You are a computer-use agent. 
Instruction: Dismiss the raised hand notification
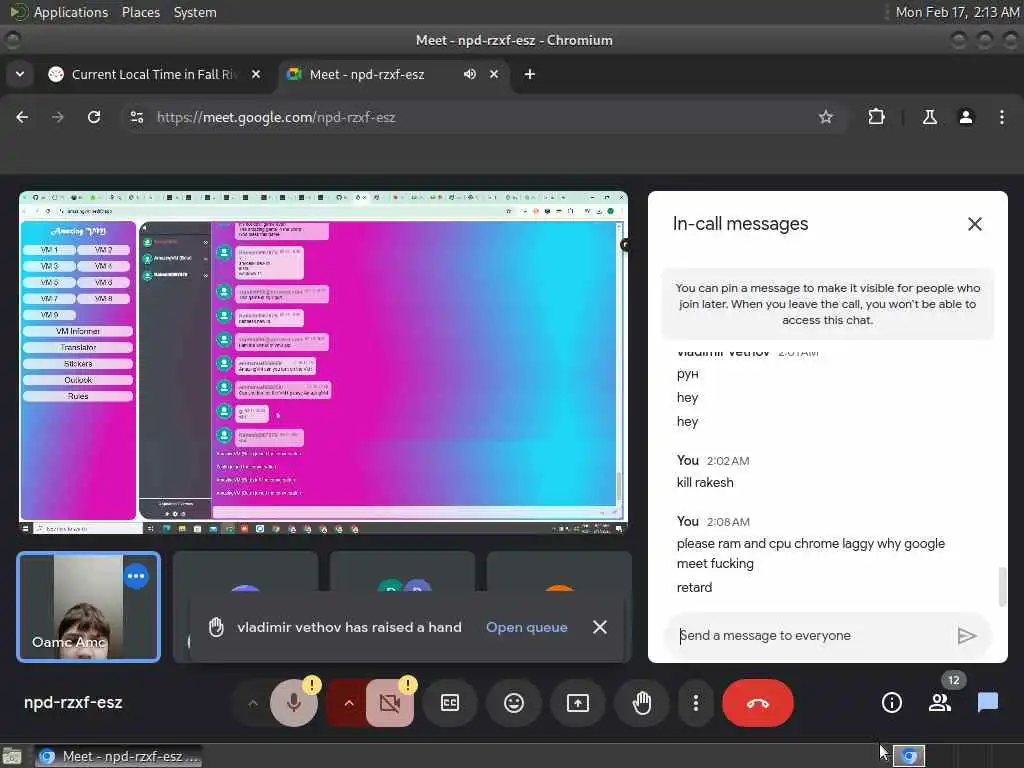tap(600, 627)
